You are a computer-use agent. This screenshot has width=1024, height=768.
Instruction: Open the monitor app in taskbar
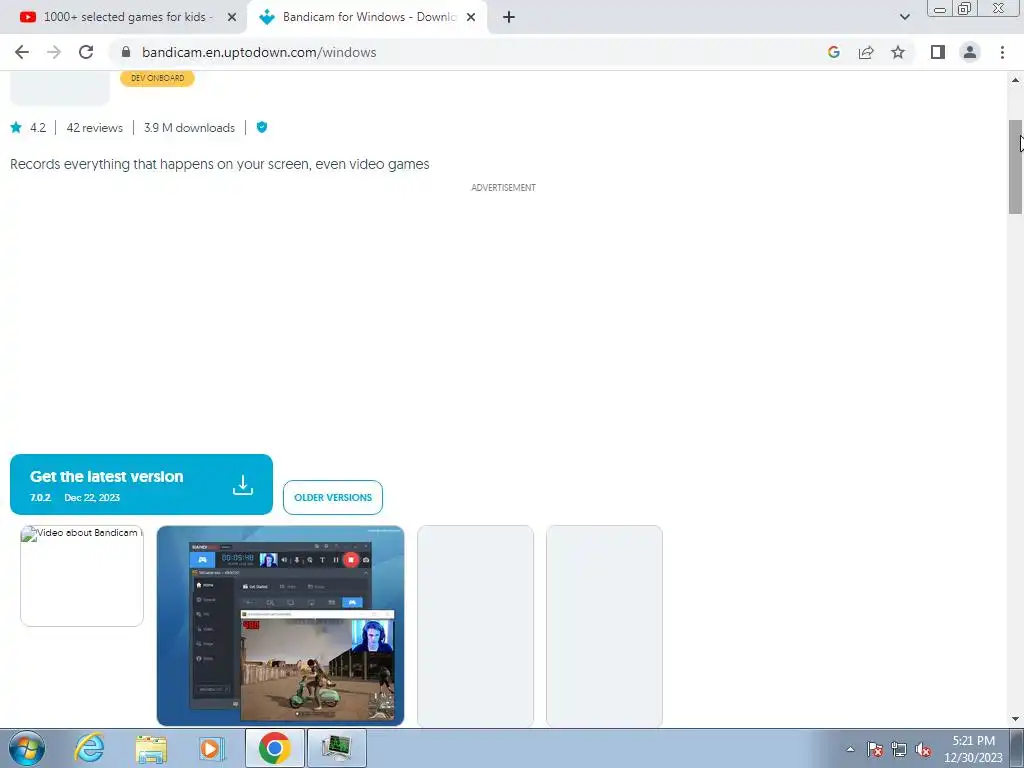pyautogui.click(x=336, y=748)
